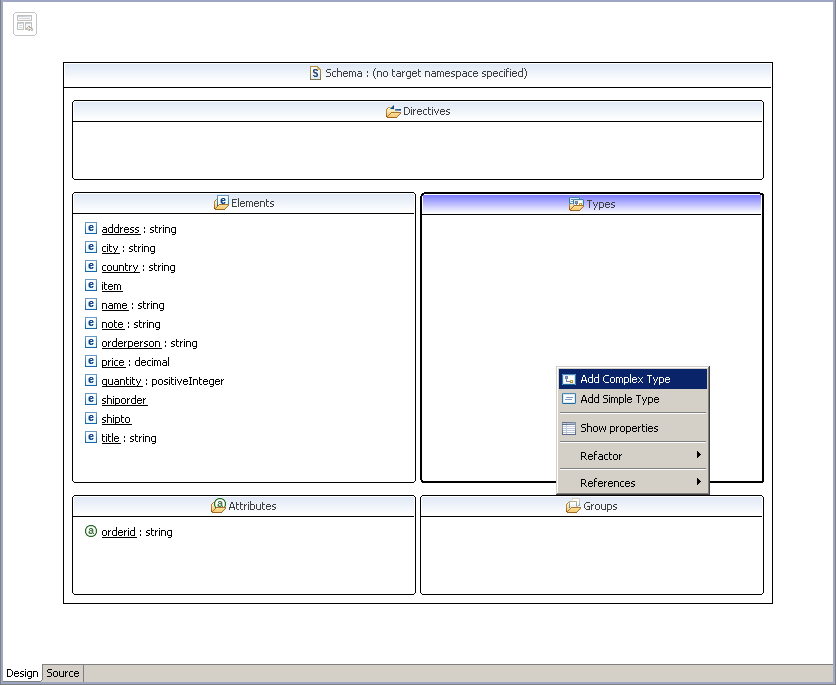Click the Directives section header label
Screen dimensions: 836x685
(427, 111)
